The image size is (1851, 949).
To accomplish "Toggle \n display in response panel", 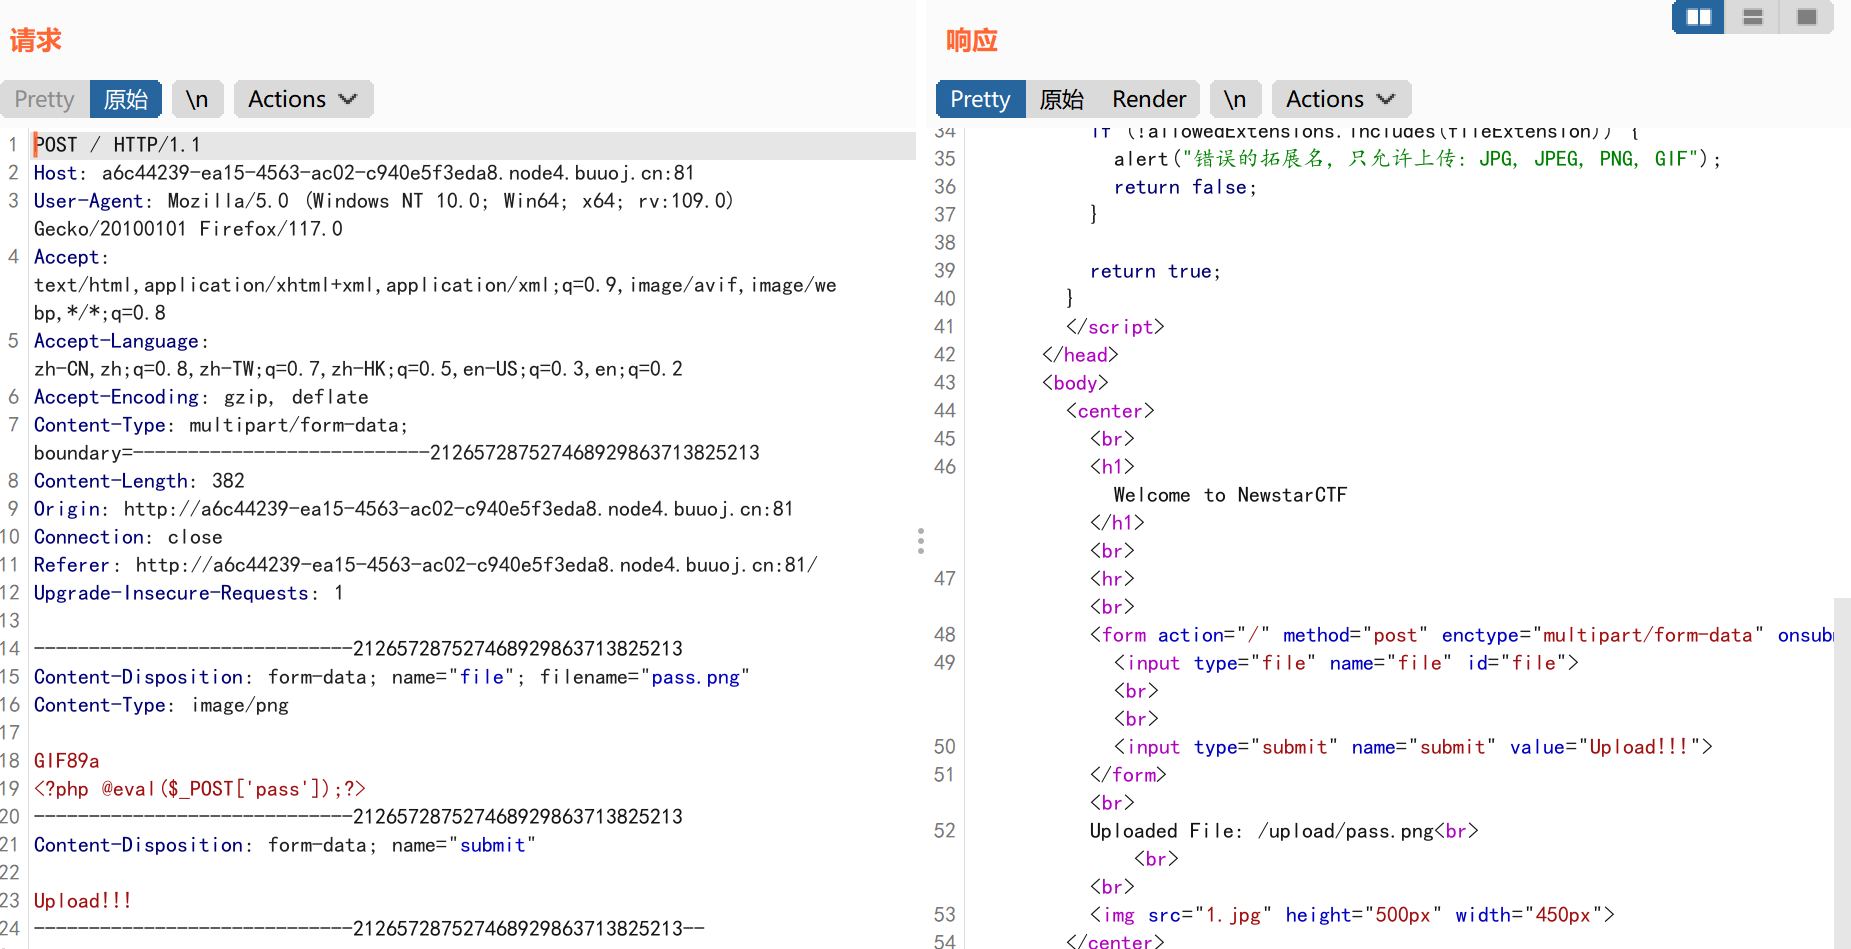I will (x=1235, y=99).
